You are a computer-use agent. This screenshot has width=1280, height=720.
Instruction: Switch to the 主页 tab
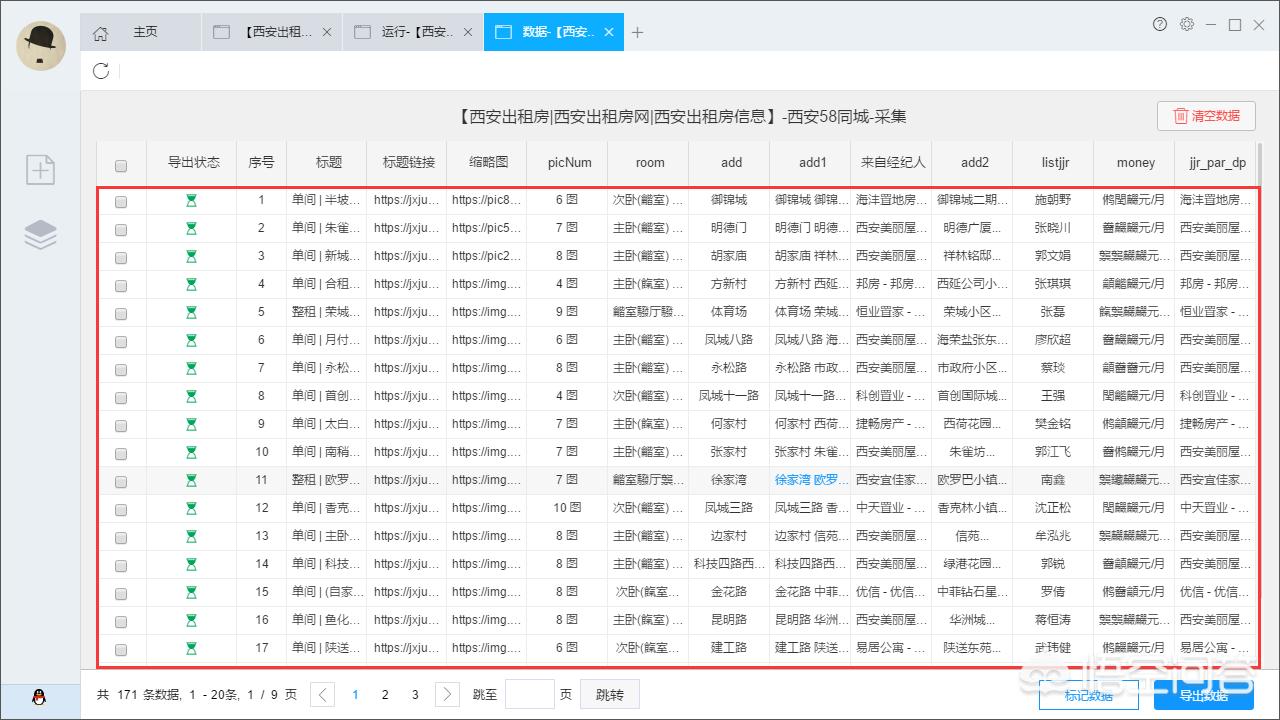(x=146, y=32)
